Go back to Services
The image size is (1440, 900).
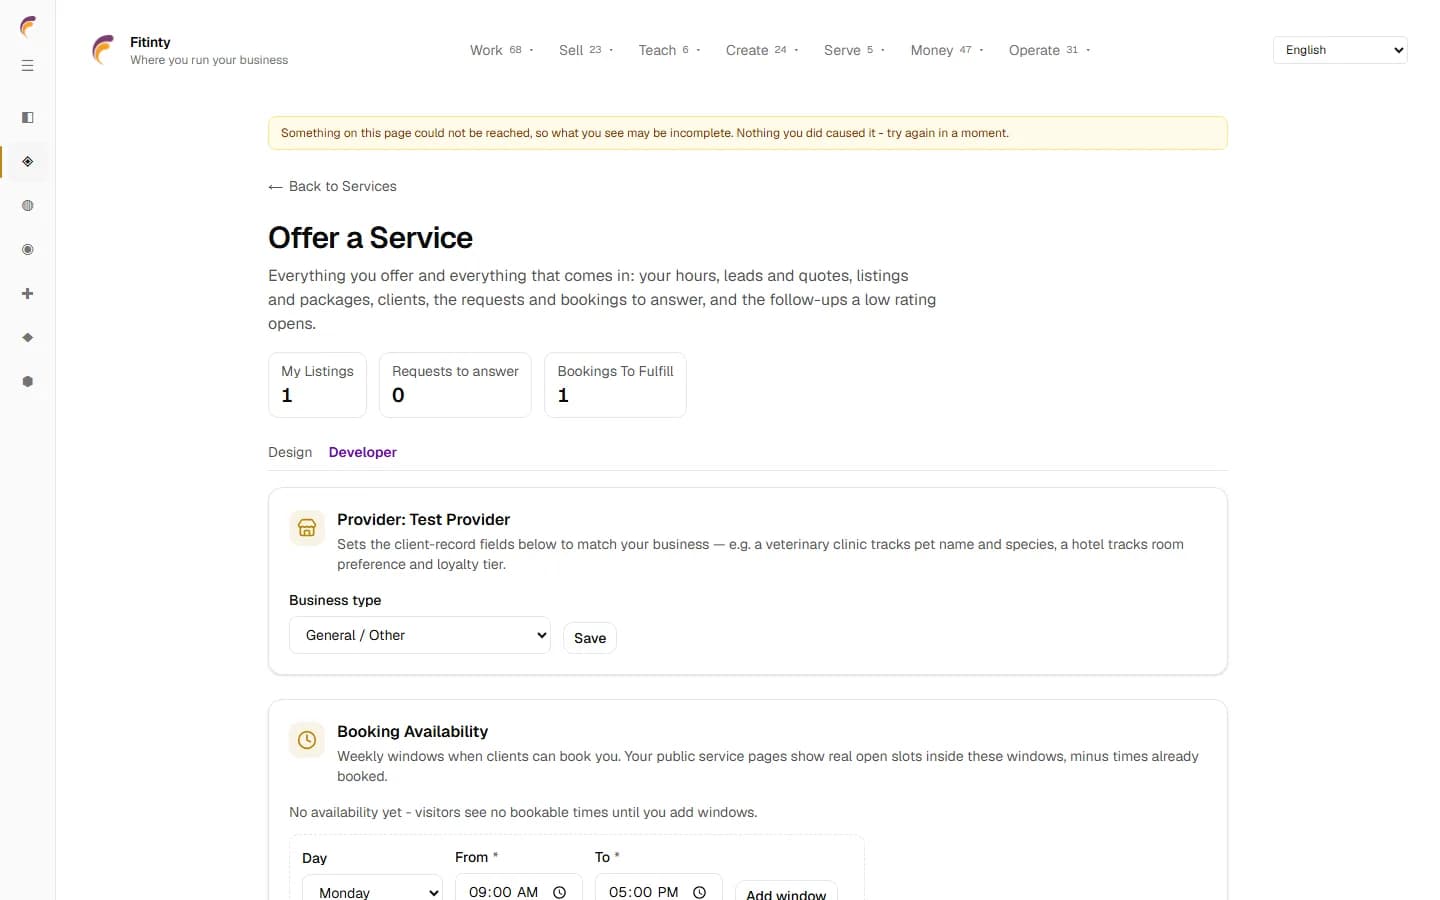point(333,186)
